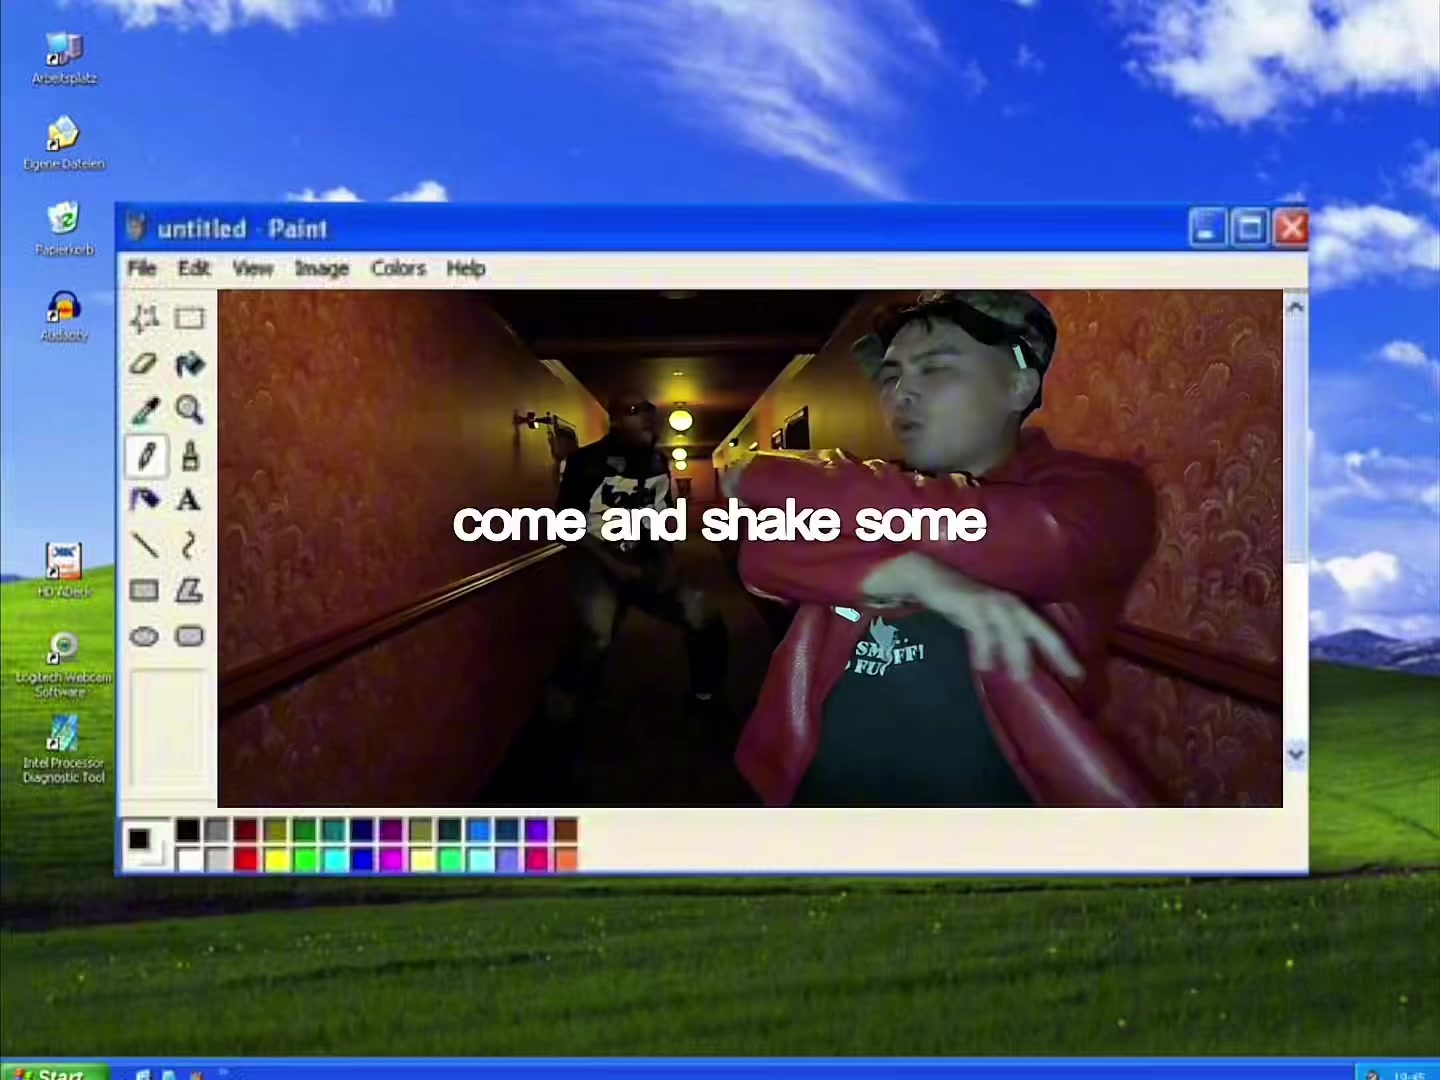The height and width of the screenshot is (1080, 1440).
Task: Choose the orange swatch
Action: click(566, 859)
